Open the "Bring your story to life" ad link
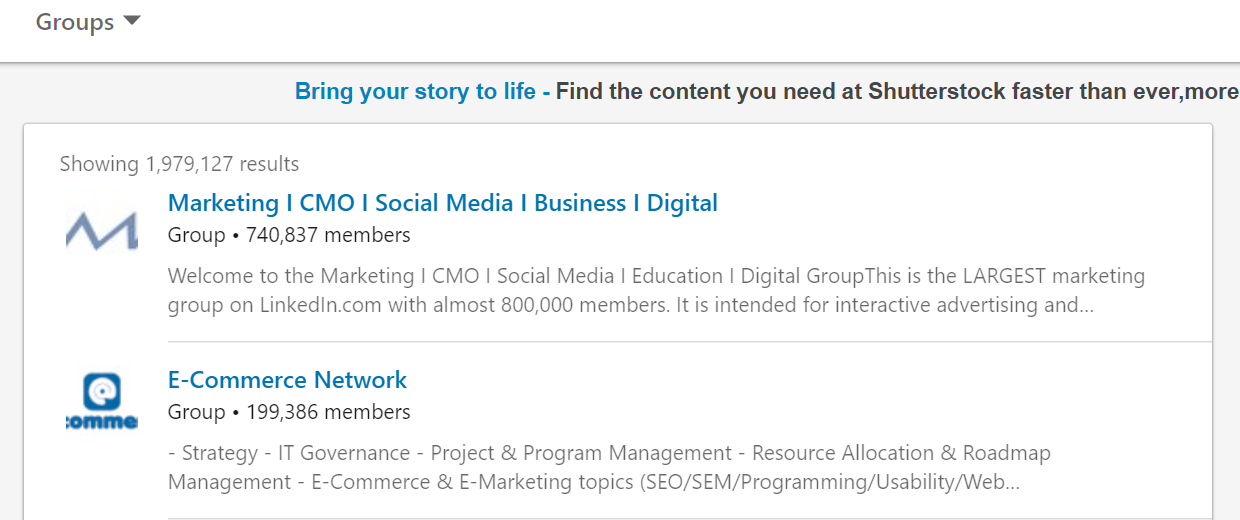 [415, 92]
